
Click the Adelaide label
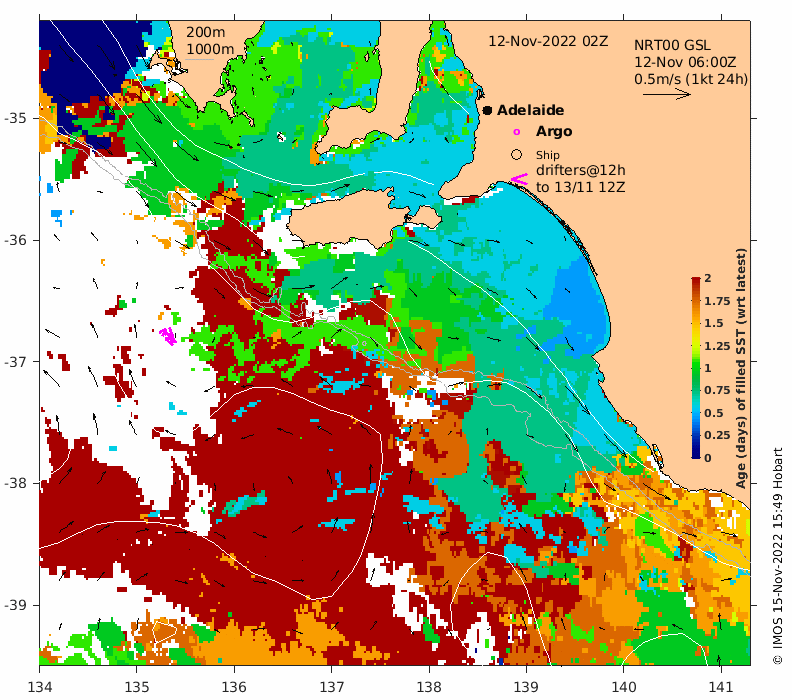click(530, 111)
